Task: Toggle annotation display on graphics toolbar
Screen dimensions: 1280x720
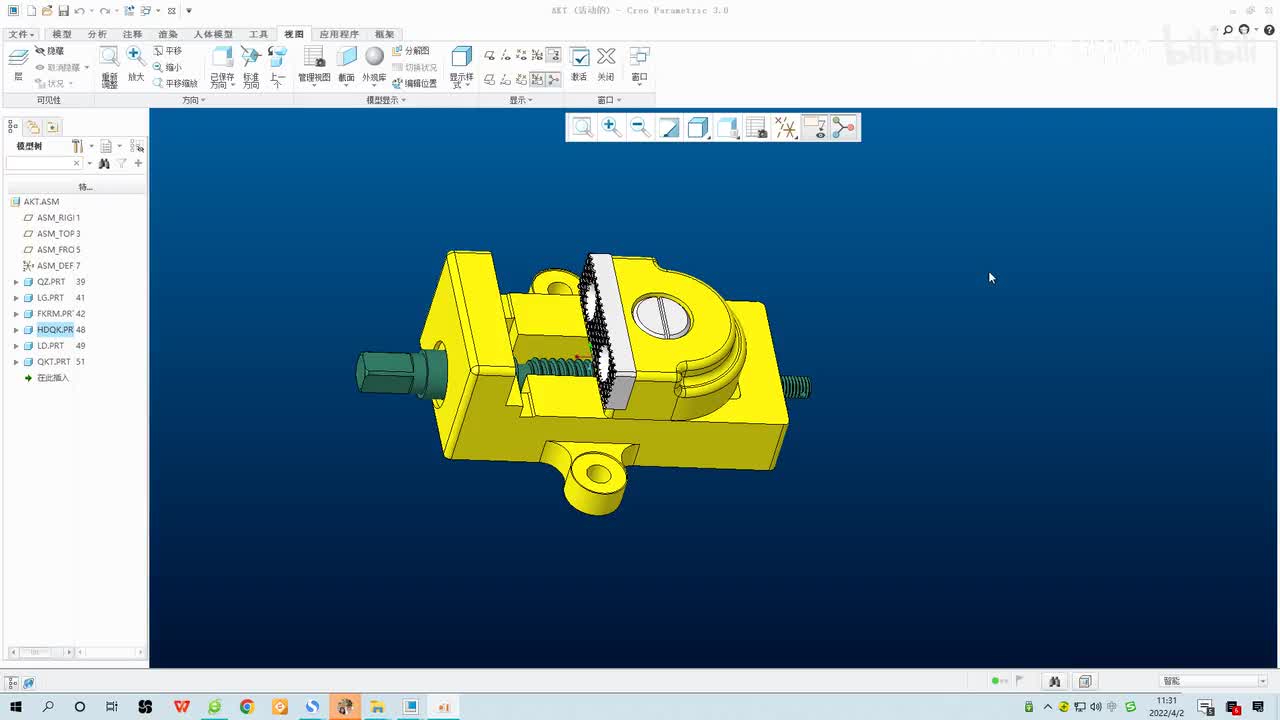Action: pos(815,127)
